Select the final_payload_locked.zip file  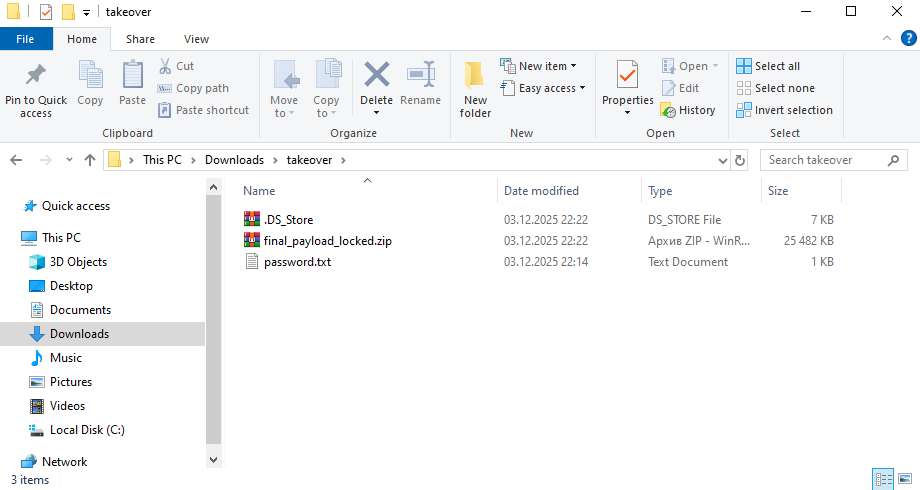click(x=328, y=241)
